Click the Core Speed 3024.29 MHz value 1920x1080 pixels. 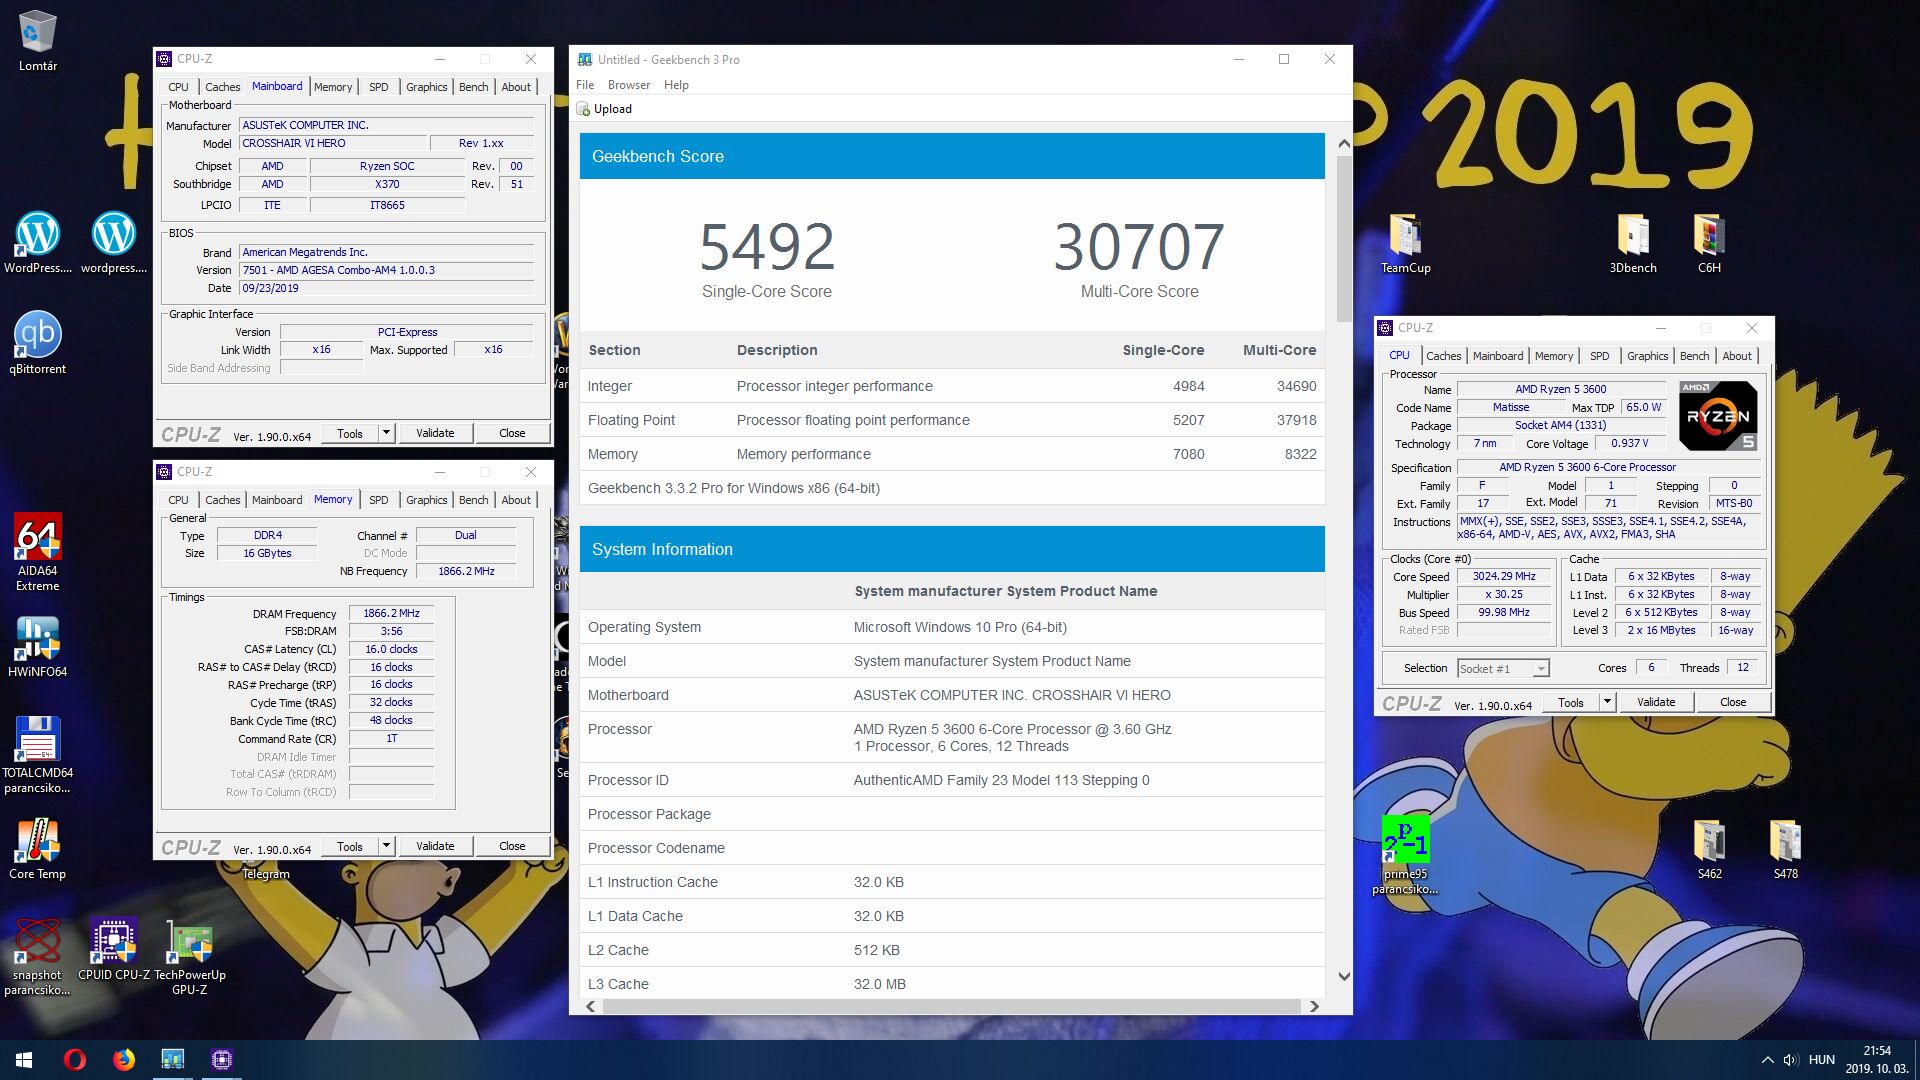coord(1504,577)
